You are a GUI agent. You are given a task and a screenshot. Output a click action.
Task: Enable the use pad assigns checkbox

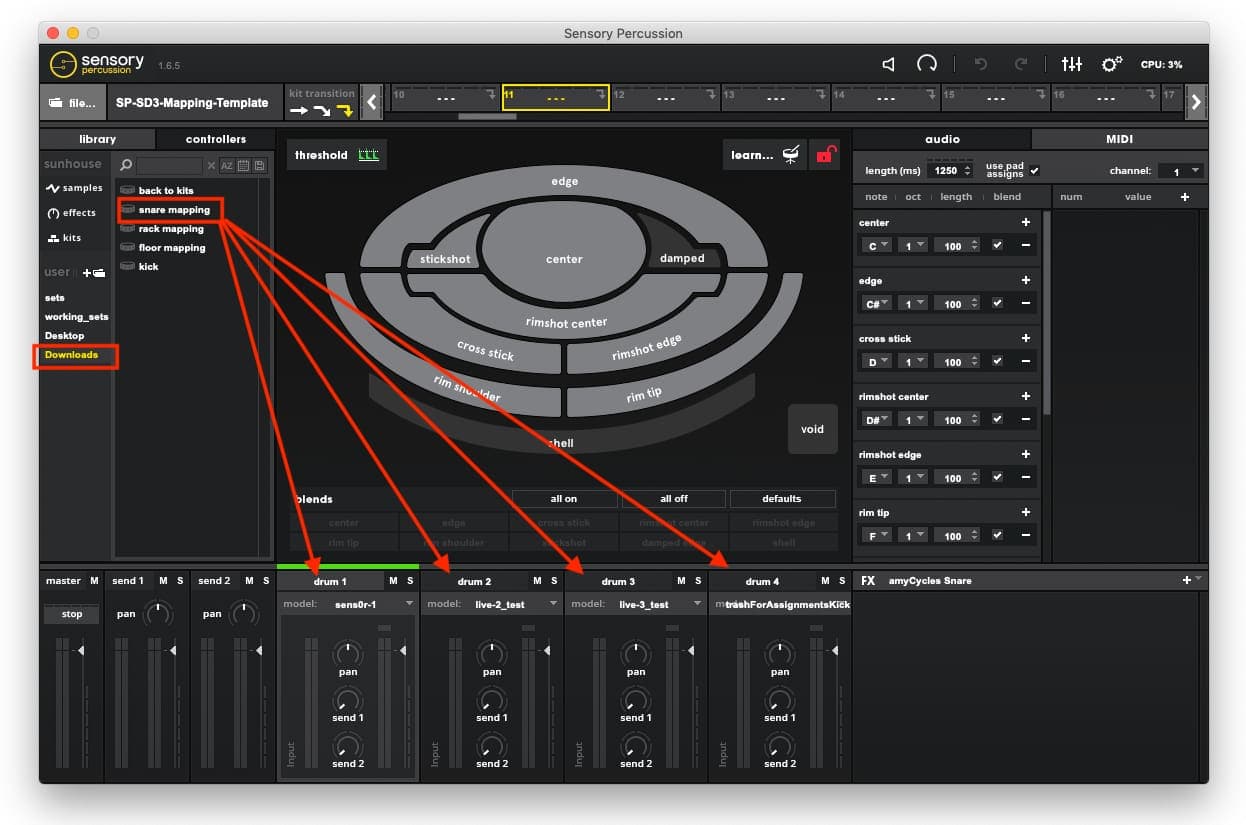click(1033, 169)
